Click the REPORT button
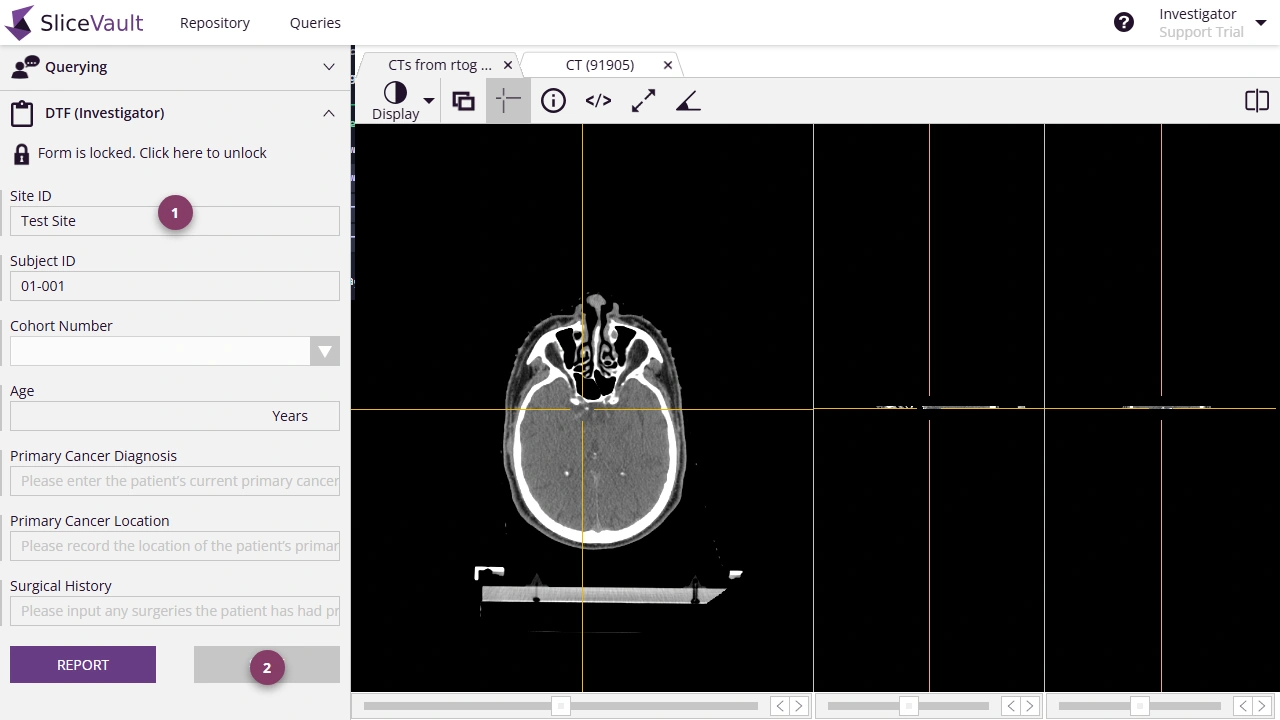The image size is (1280, 720). pos(83,664)
